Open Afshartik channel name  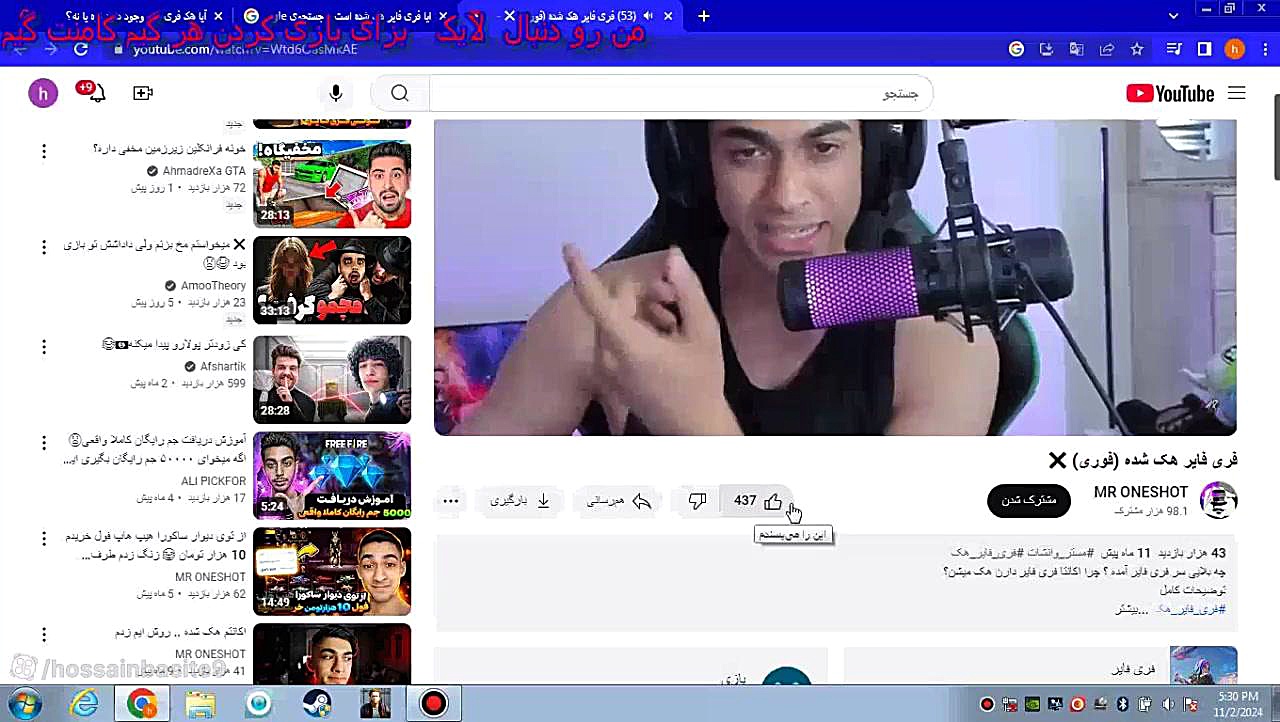222,367
